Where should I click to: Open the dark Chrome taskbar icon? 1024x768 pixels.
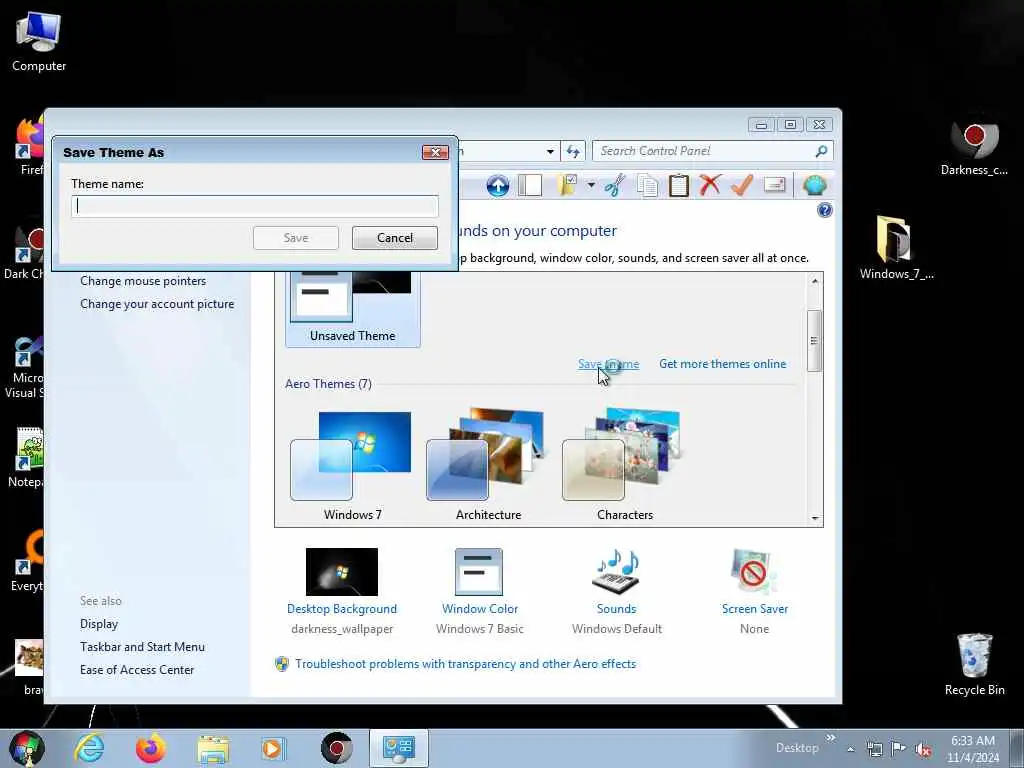[337, 748]
